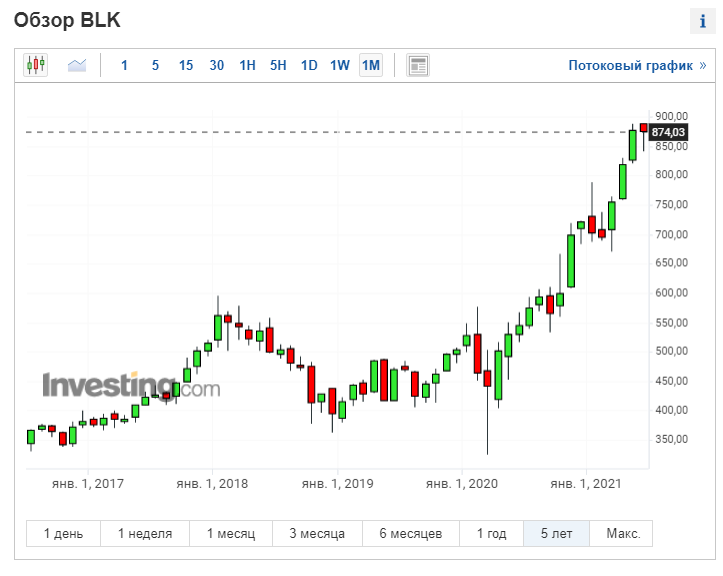Image resolution: width=723 pixels, height=576 pixels.
Task: Select the 1D interval
Action: point(309,65)
